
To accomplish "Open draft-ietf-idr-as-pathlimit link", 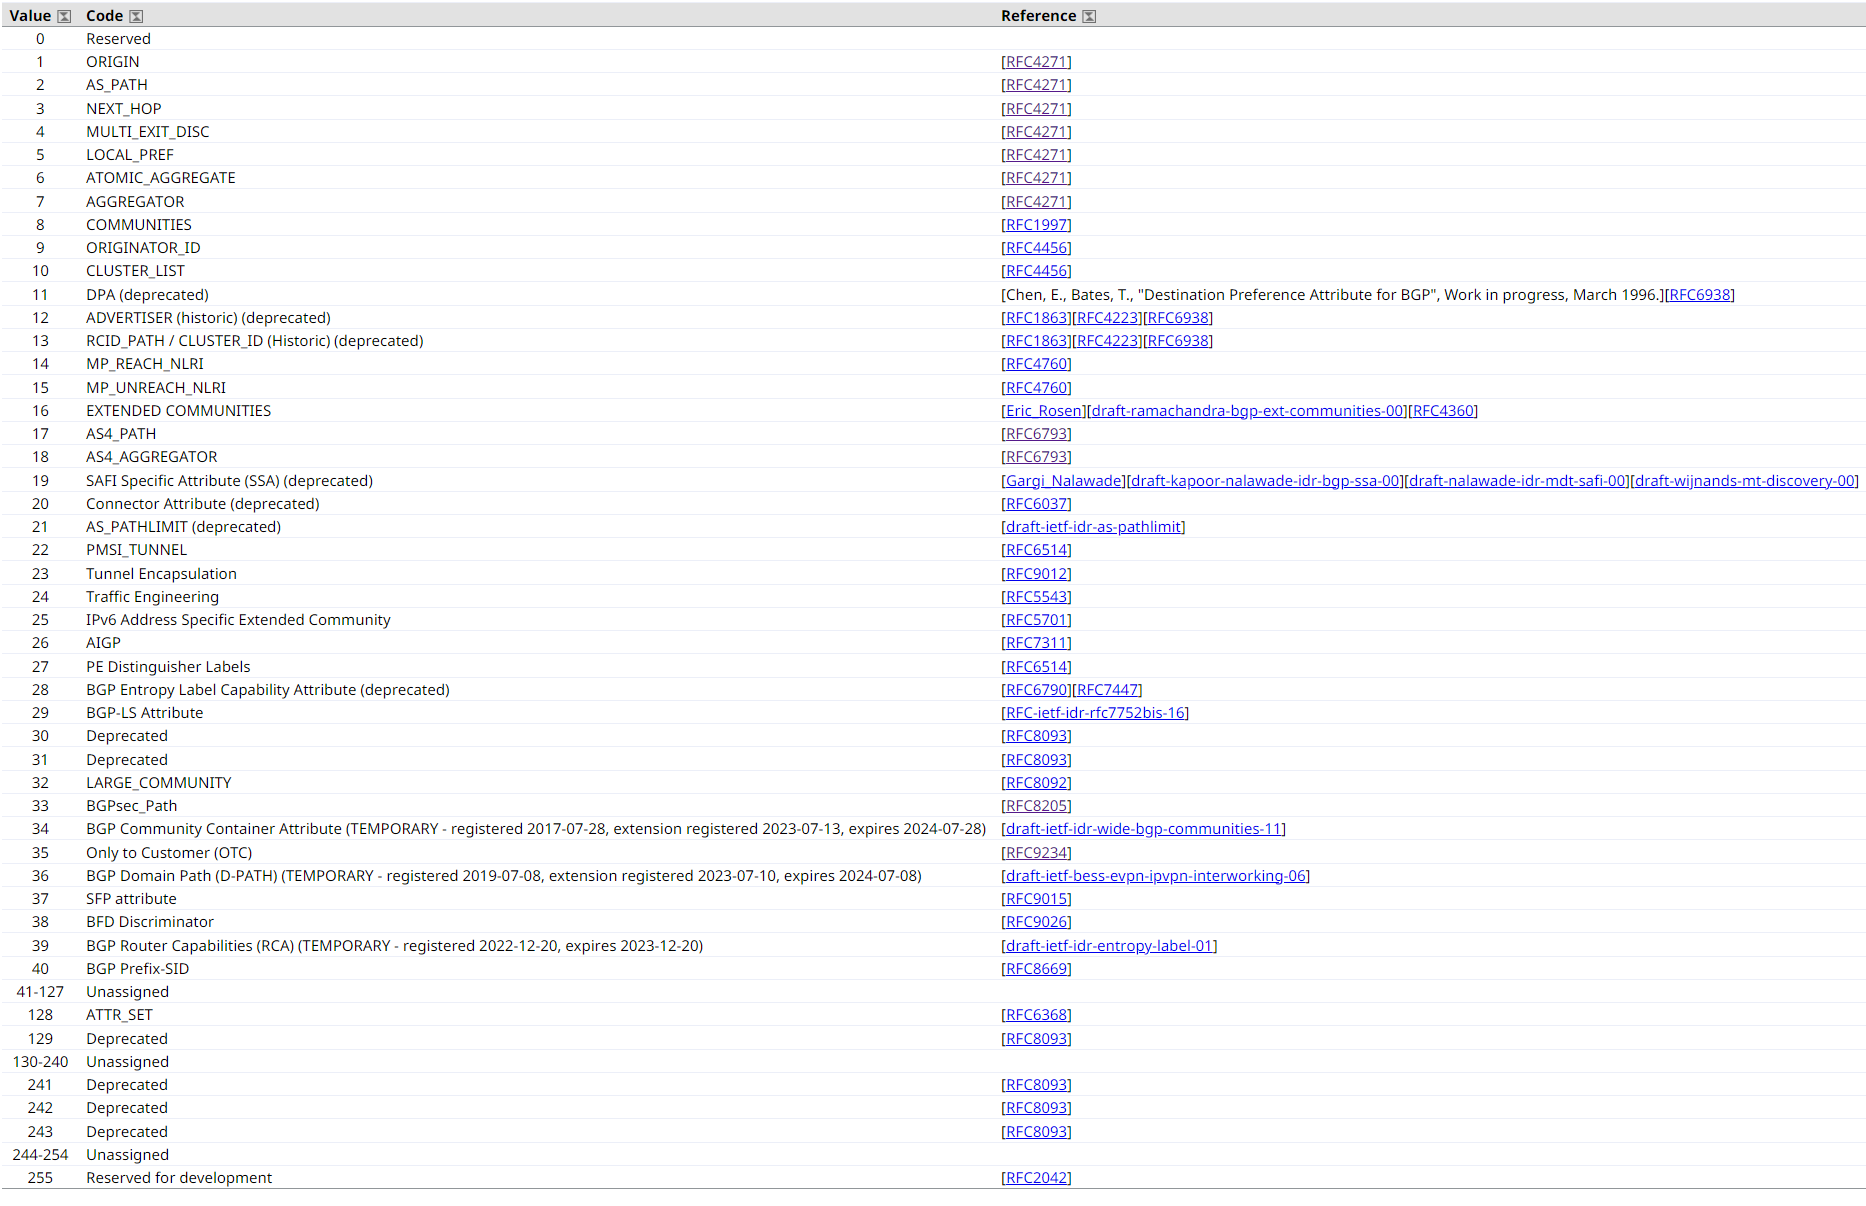I will click(1093, 527).
